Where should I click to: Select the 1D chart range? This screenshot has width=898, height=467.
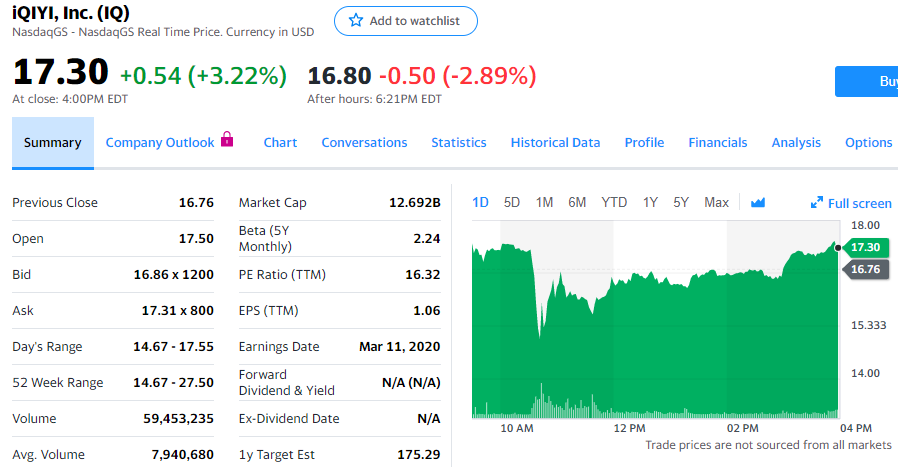(x=480, y=203)
